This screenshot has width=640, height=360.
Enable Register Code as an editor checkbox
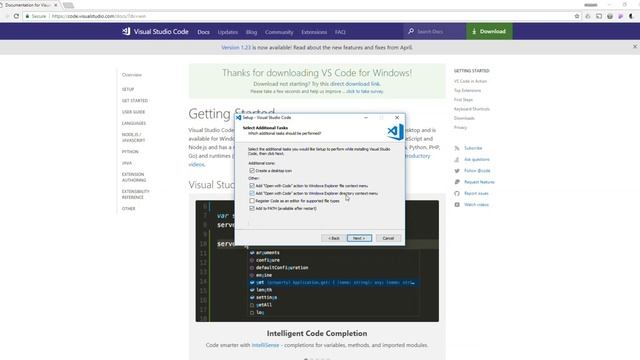click(x=252, y=201)
